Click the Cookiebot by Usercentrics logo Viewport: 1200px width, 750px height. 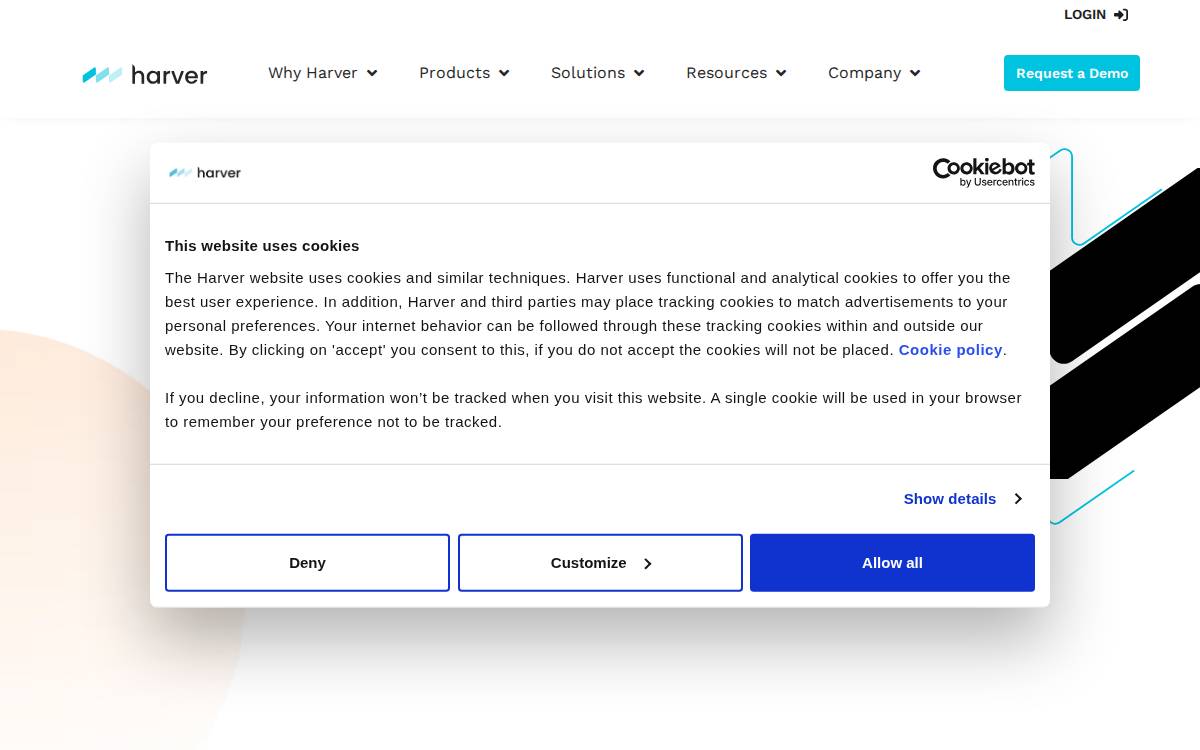point(984,172)
